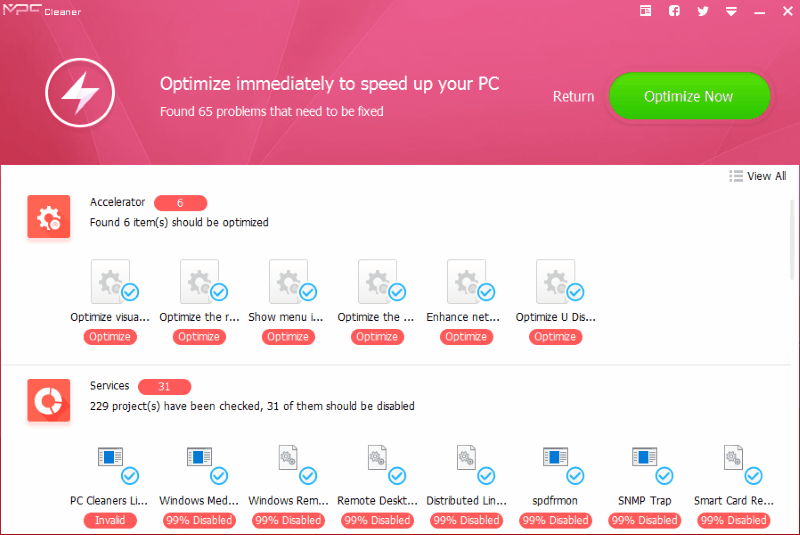Uncheck the Windows Med... checkmark
This screenshot has width=800, height=535.
(x=219, y=476)
